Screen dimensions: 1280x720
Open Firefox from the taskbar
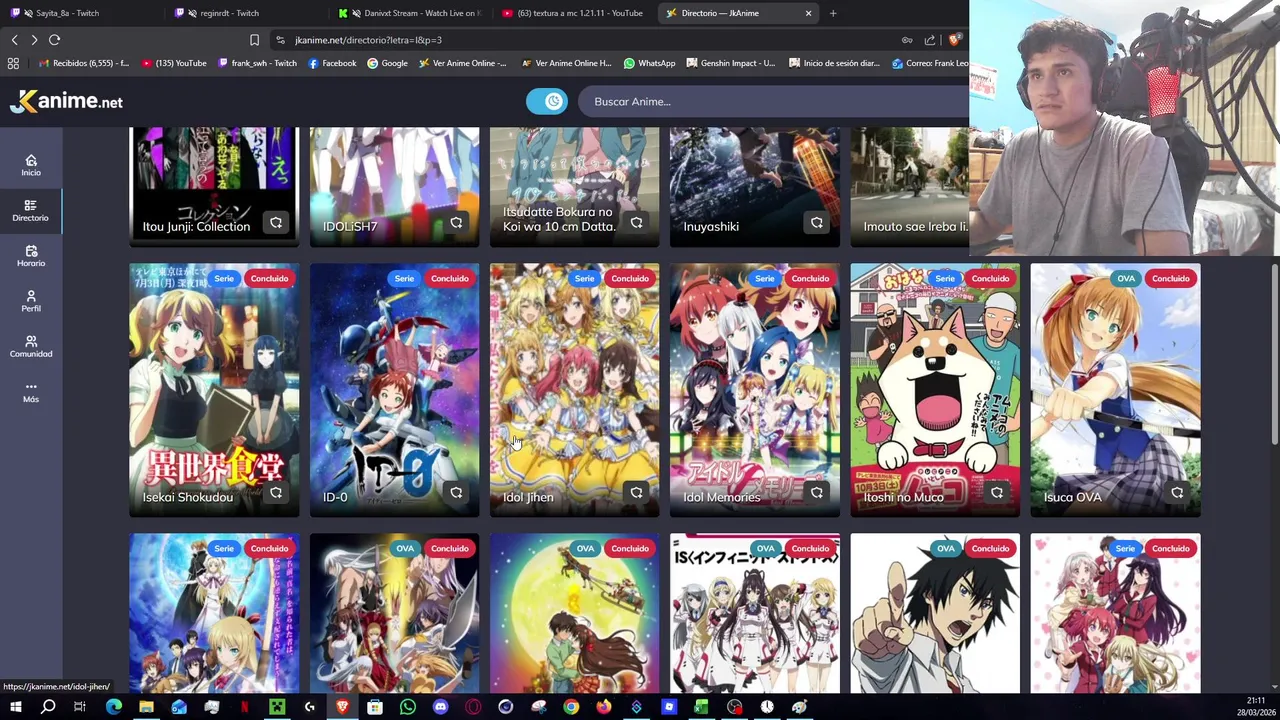coord(603,707)
